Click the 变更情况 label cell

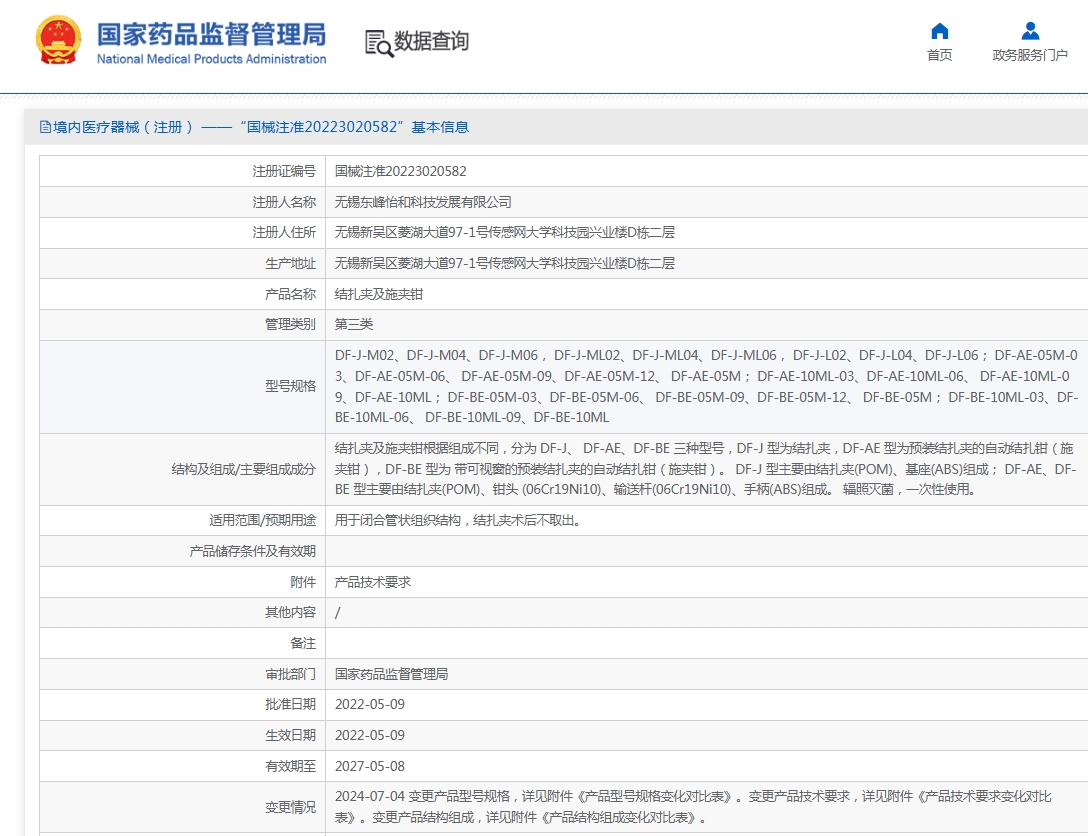pos(182,808)
